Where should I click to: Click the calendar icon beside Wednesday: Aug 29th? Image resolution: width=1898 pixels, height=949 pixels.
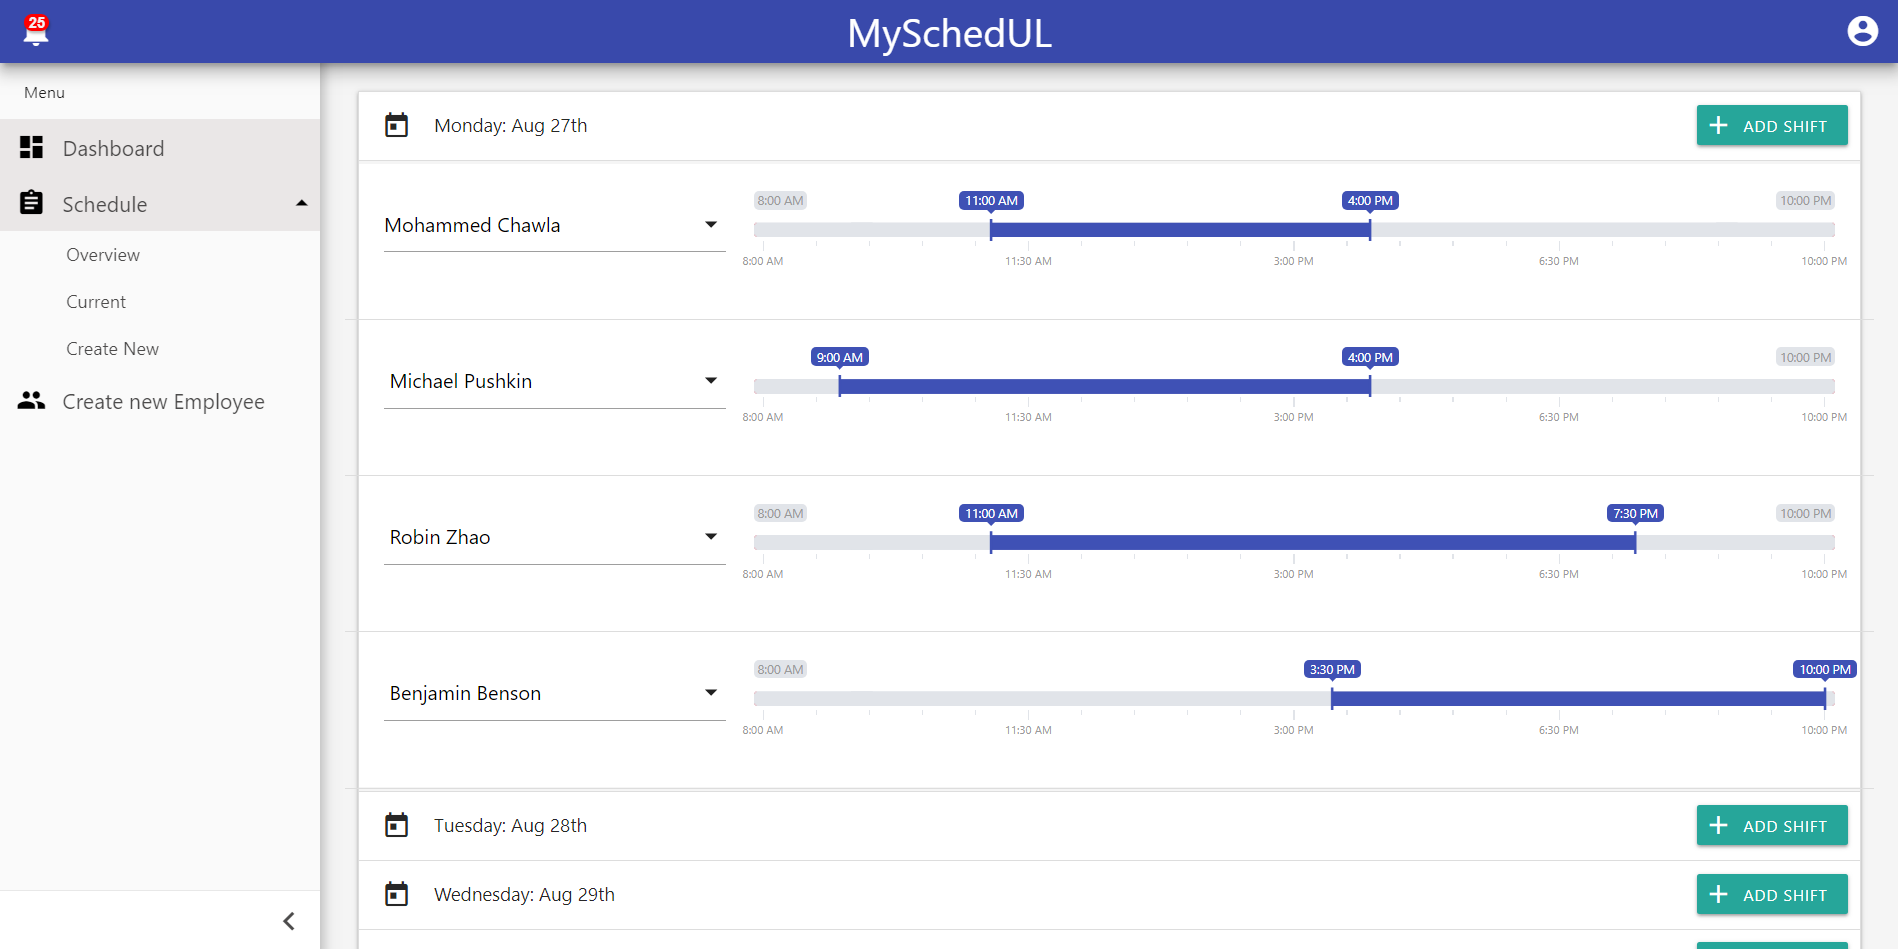pyautogui.click(x=397, y=894)
